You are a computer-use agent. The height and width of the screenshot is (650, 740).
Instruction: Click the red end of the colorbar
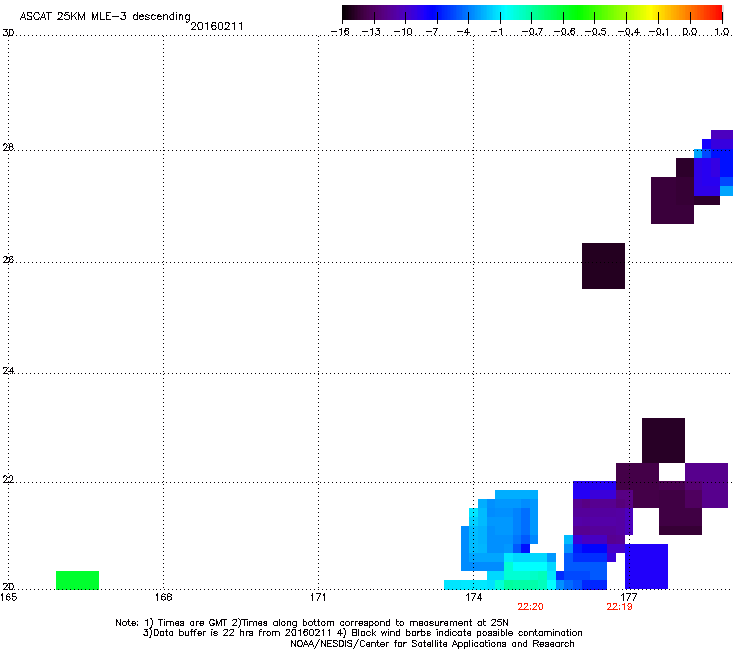point(715,12)
